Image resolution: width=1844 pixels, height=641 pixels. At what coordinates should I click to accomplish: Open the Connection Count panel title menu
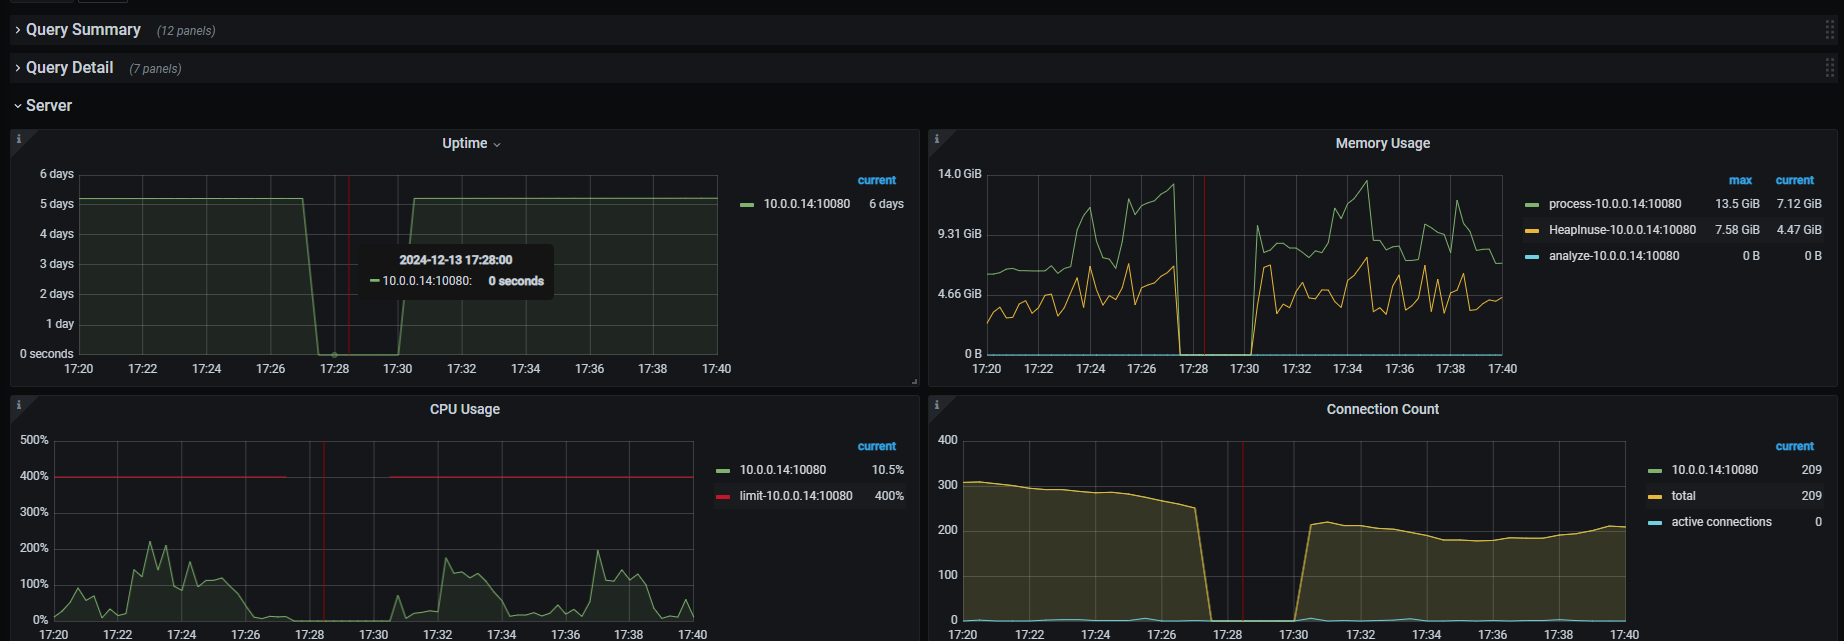tap(1382, 410)
